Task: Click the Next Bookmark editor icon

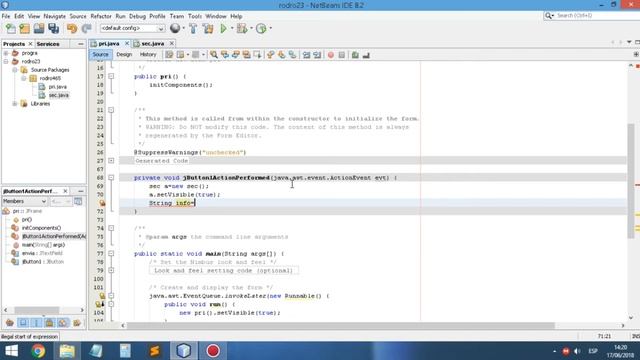Action: click(x=282, y=55)
